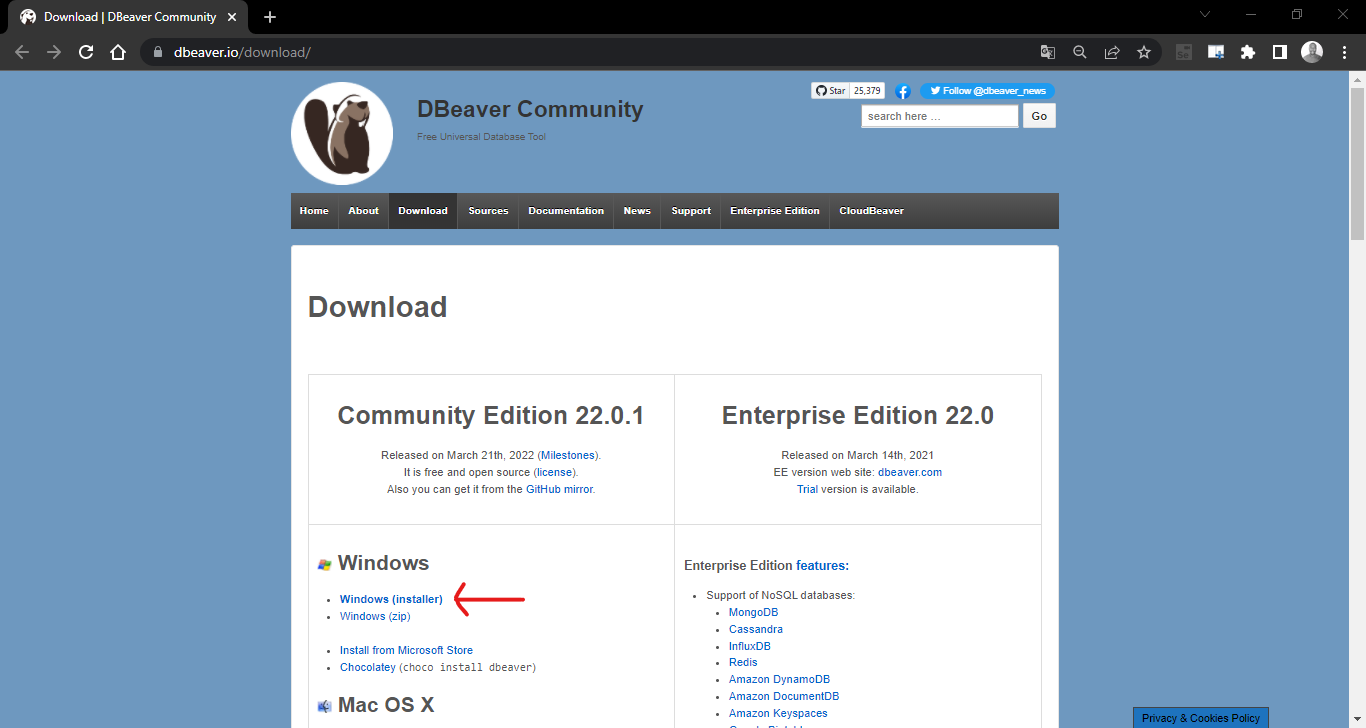Download the Windows (zip) link
Screen dimensions: 1366x728
coord(375,616)
